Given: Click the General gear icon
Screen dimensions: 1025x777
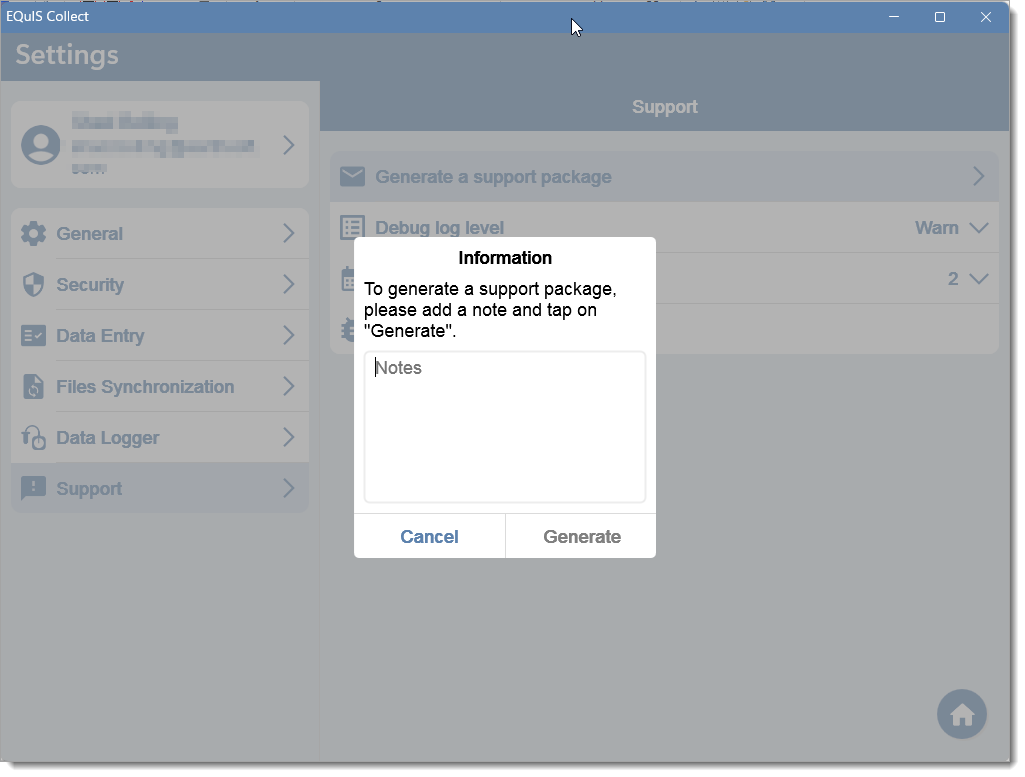Looking at the screenshot, I should [33, 233].
